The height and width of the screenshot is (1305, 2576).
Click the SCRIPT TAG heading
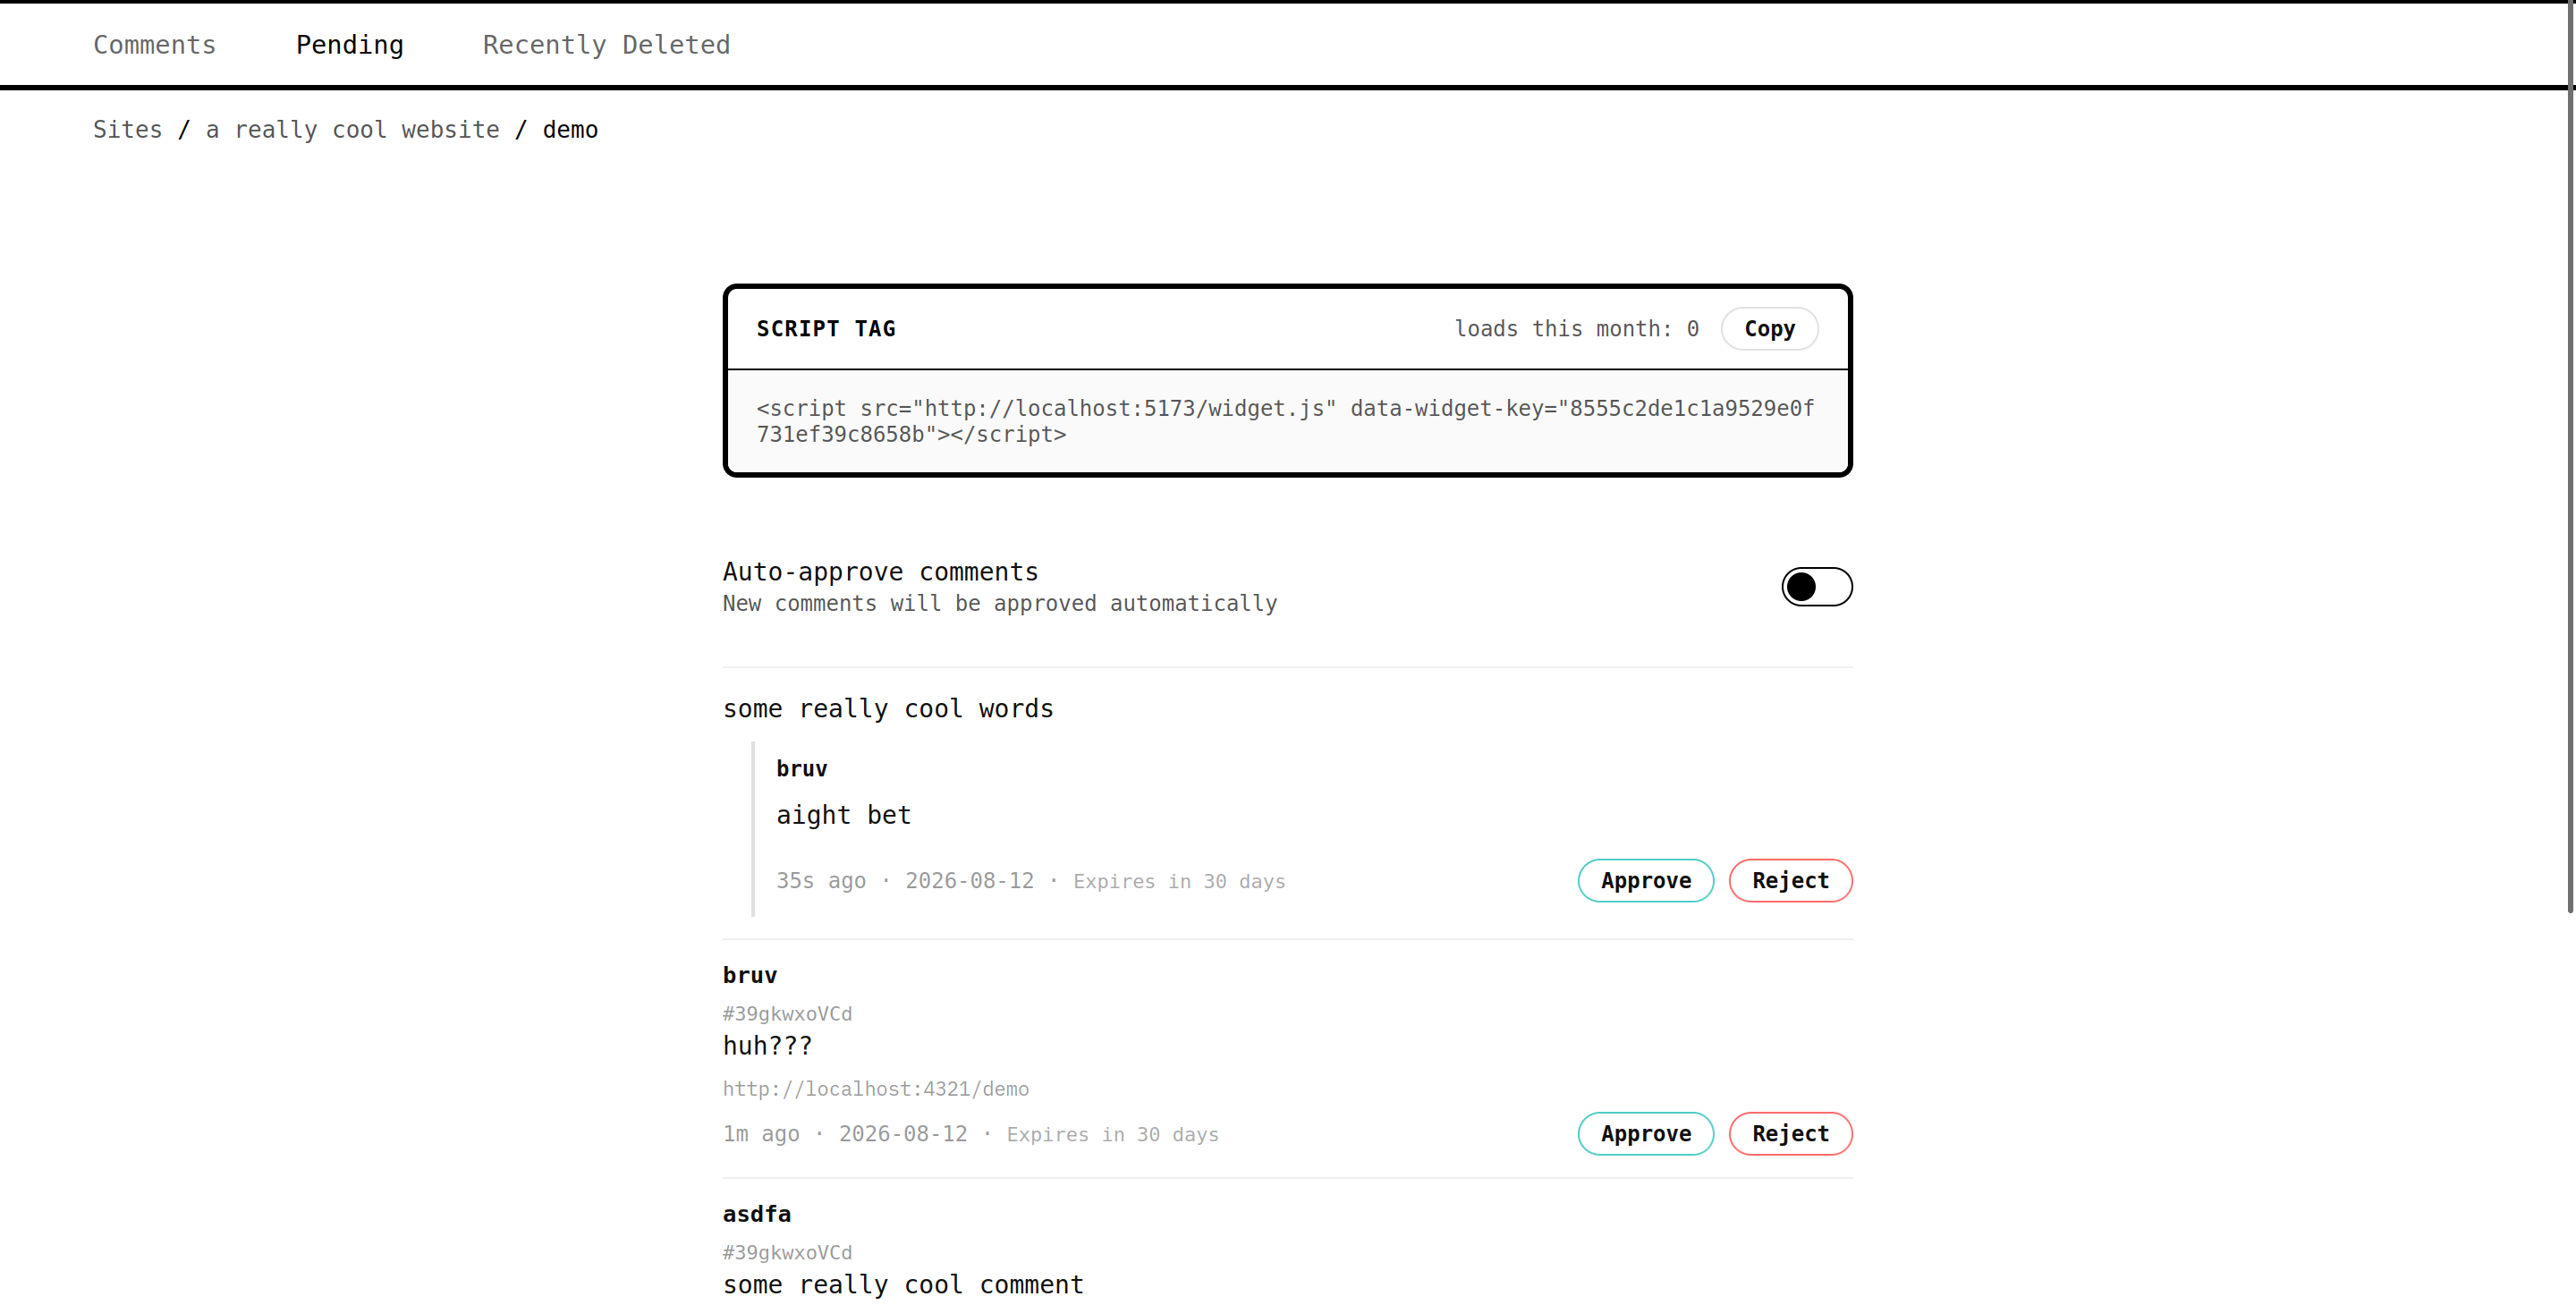coord(826,329)
